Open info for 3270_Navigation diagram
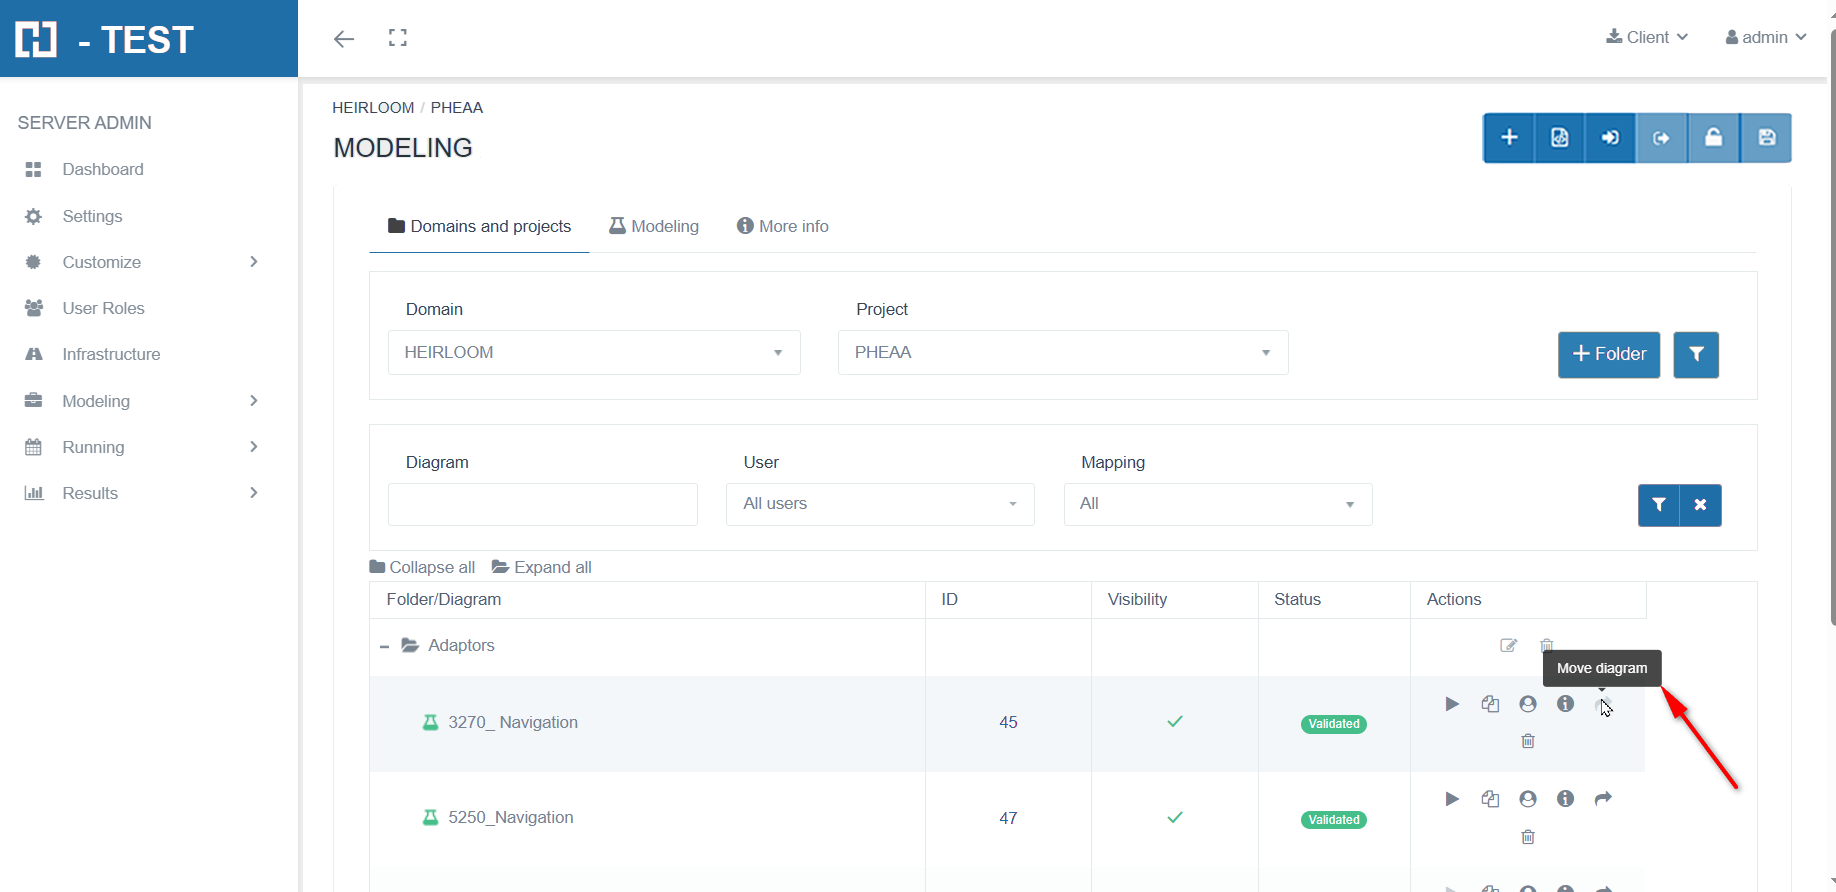The image size is (1836, 892). (x=1565, y=704)
